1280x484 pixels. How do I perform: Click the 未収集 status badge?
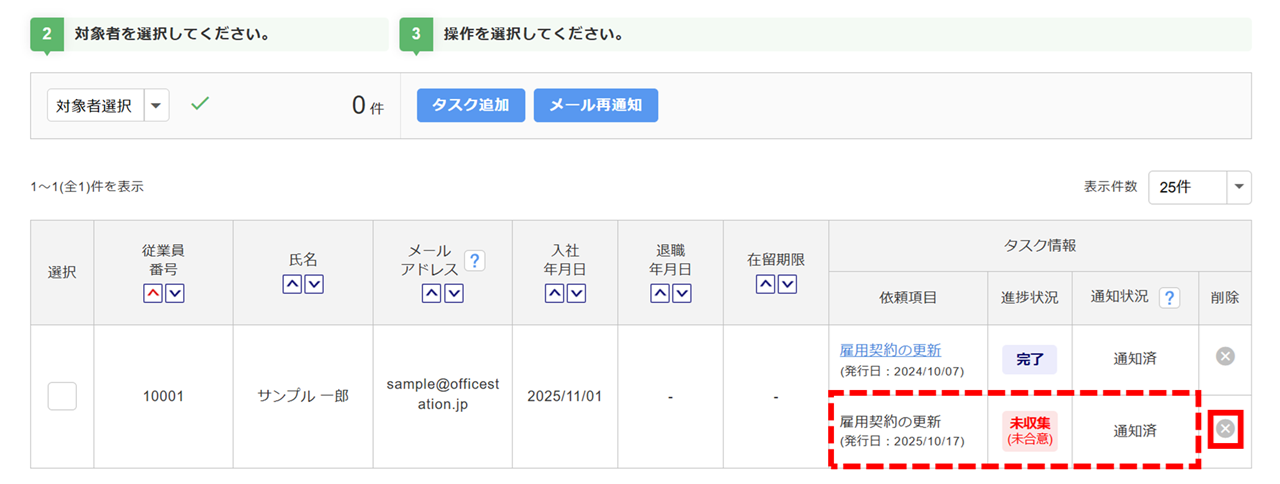[1029, 430]
